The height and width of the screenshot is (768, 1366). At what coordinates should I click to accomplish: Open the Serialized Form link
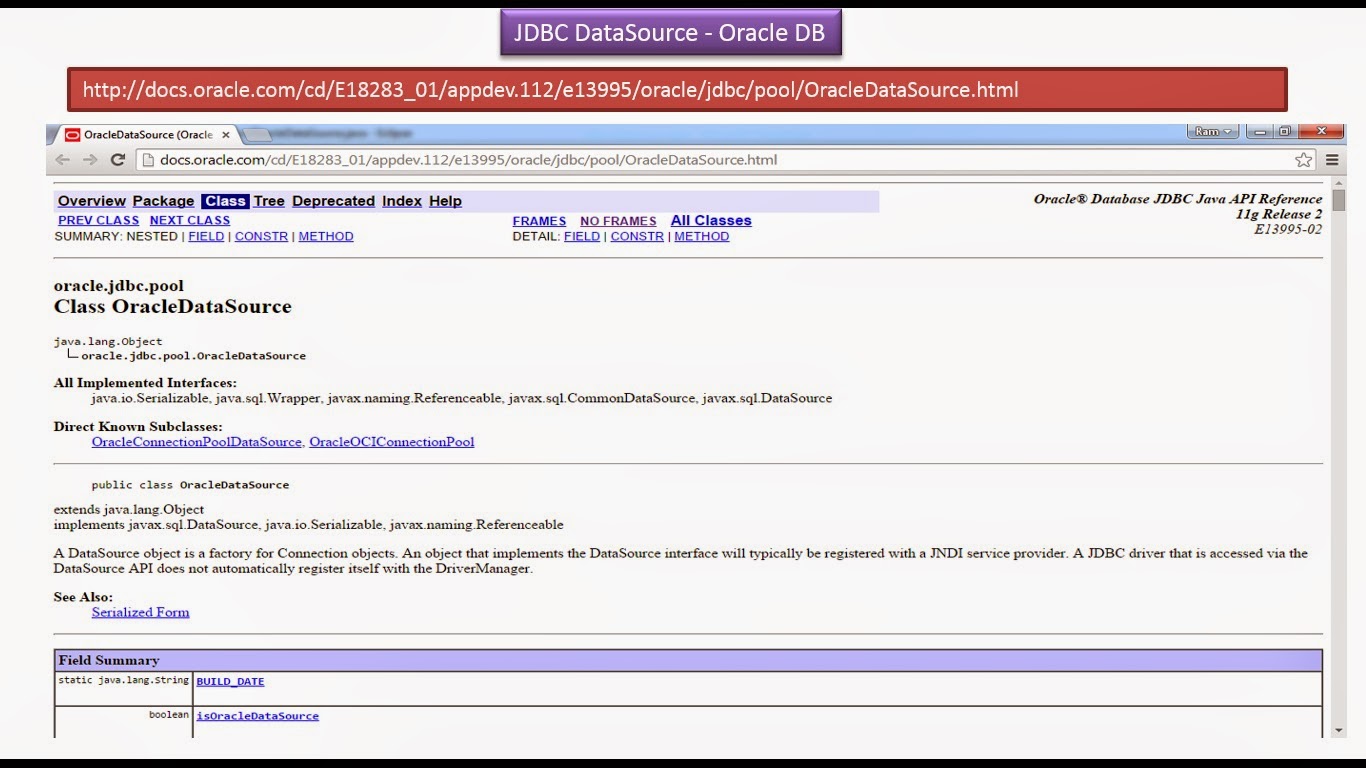click(x=140, y=612)
